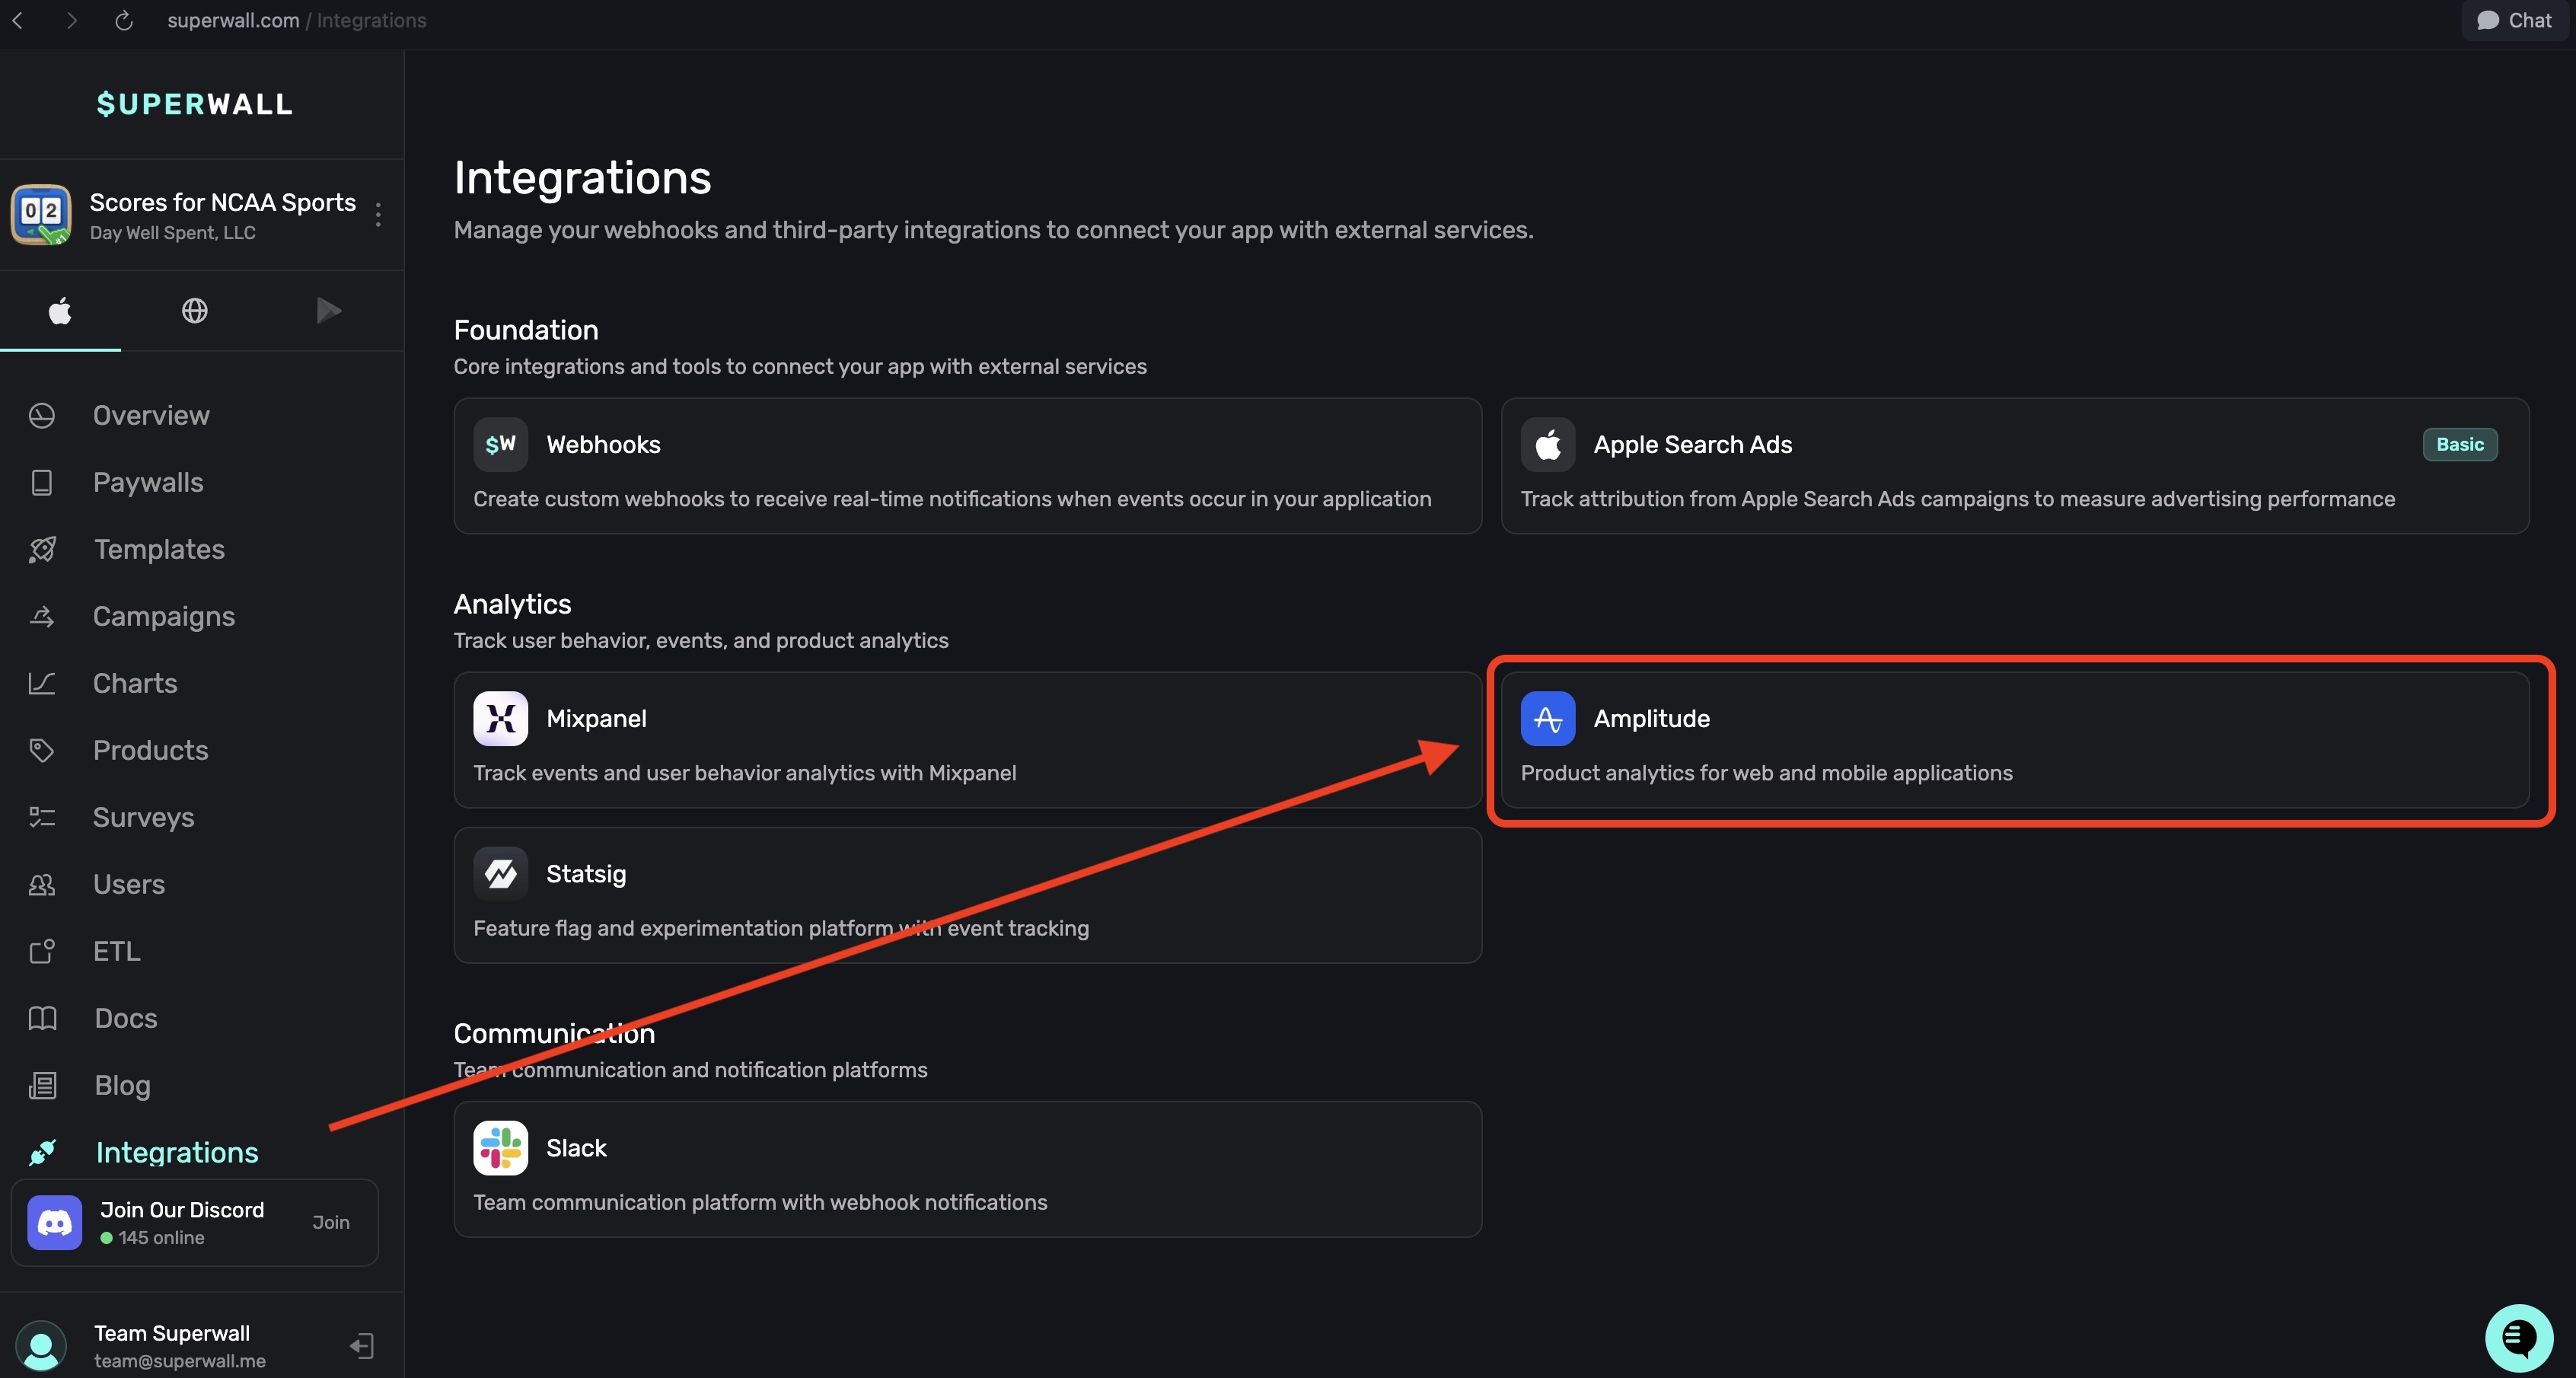Image resolution: width=2576 pixels, height=1378 pixels.
Task: Switch to the web globe platform tab
Action: coord(194,311)
